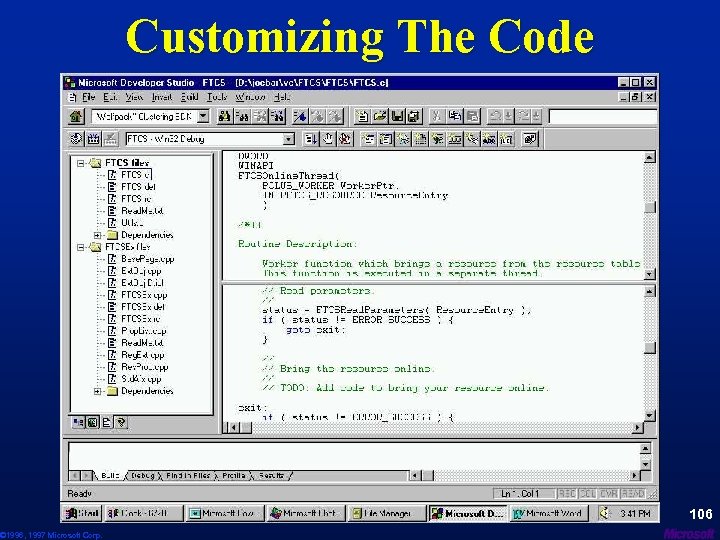Open the Window menu
Screen dimensions: 720x540
tap(250, 97)
